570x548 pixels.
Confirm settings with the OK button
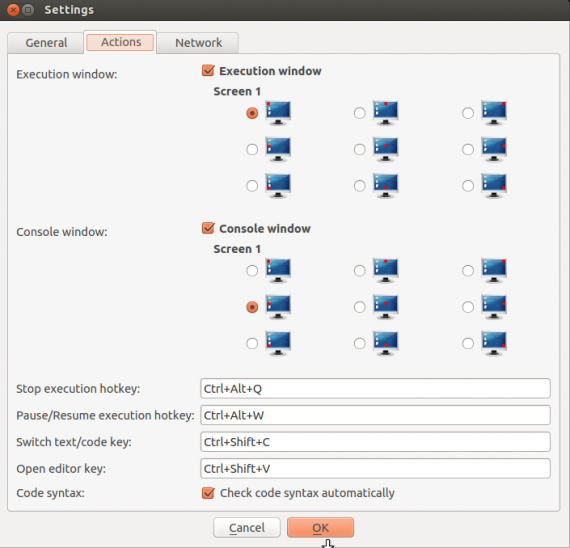[x=320, y=527]
